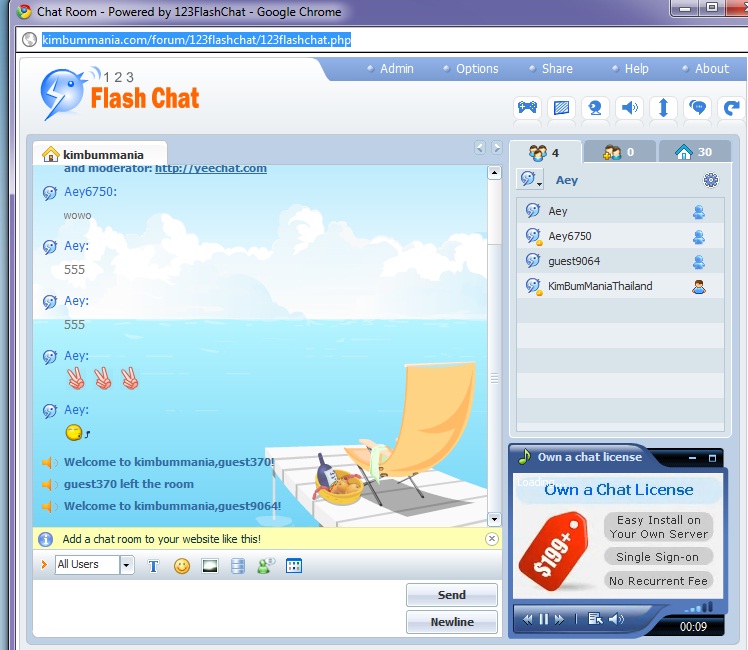Switch to the rooms tab showing 30
748x650 pixels.
pyautogui.click(x=695, y=153)
